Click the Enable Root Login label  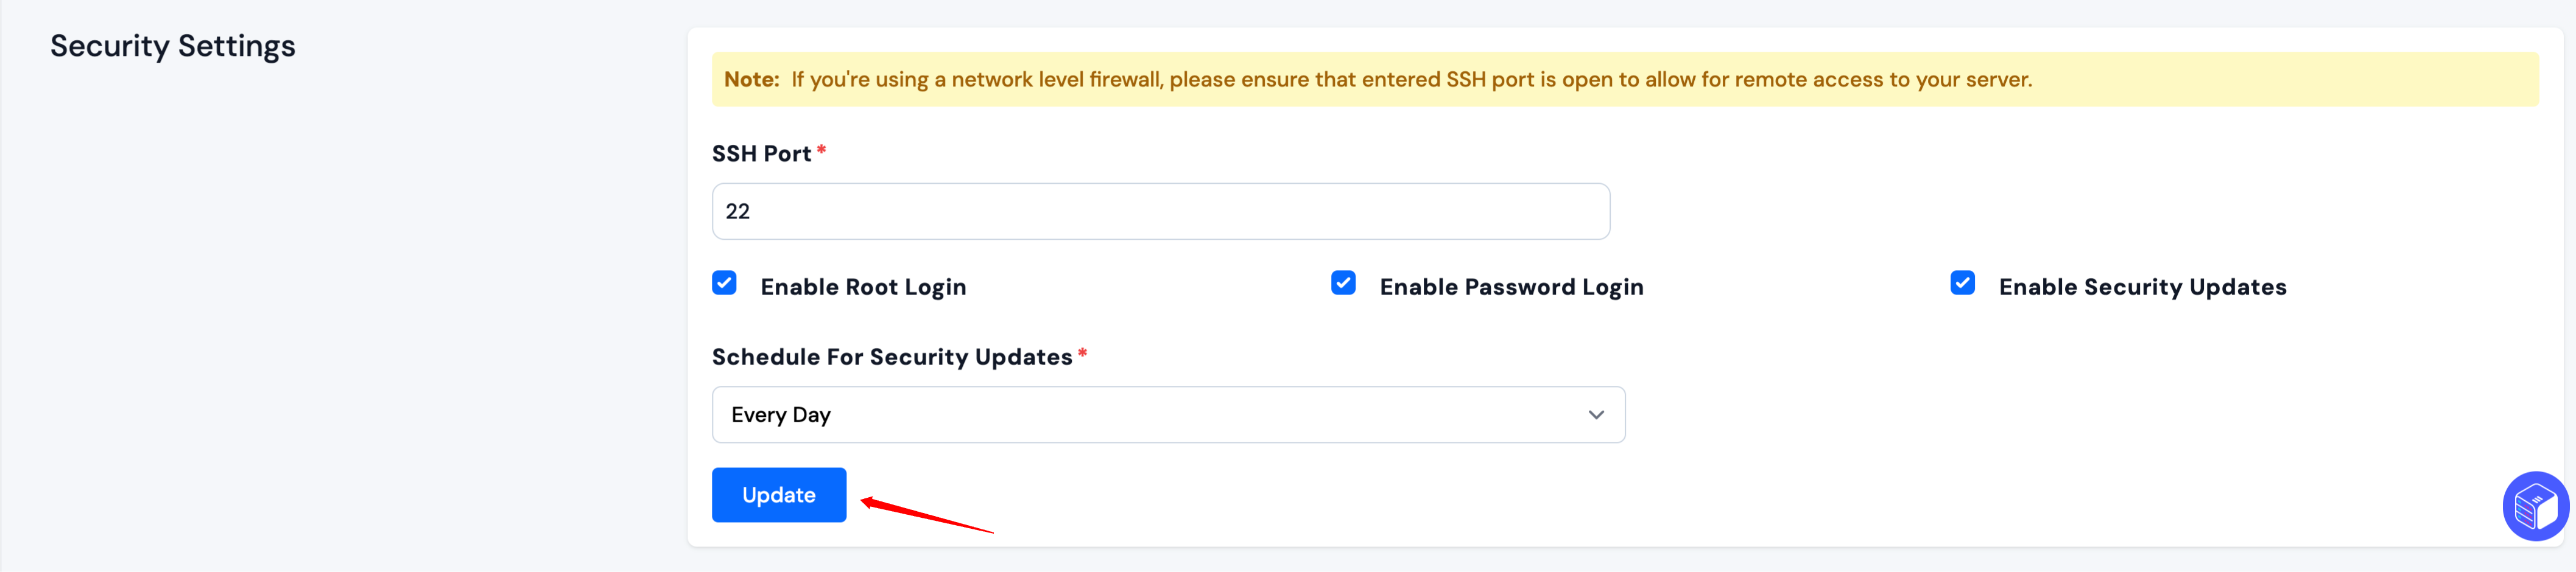tap(863, 287)
